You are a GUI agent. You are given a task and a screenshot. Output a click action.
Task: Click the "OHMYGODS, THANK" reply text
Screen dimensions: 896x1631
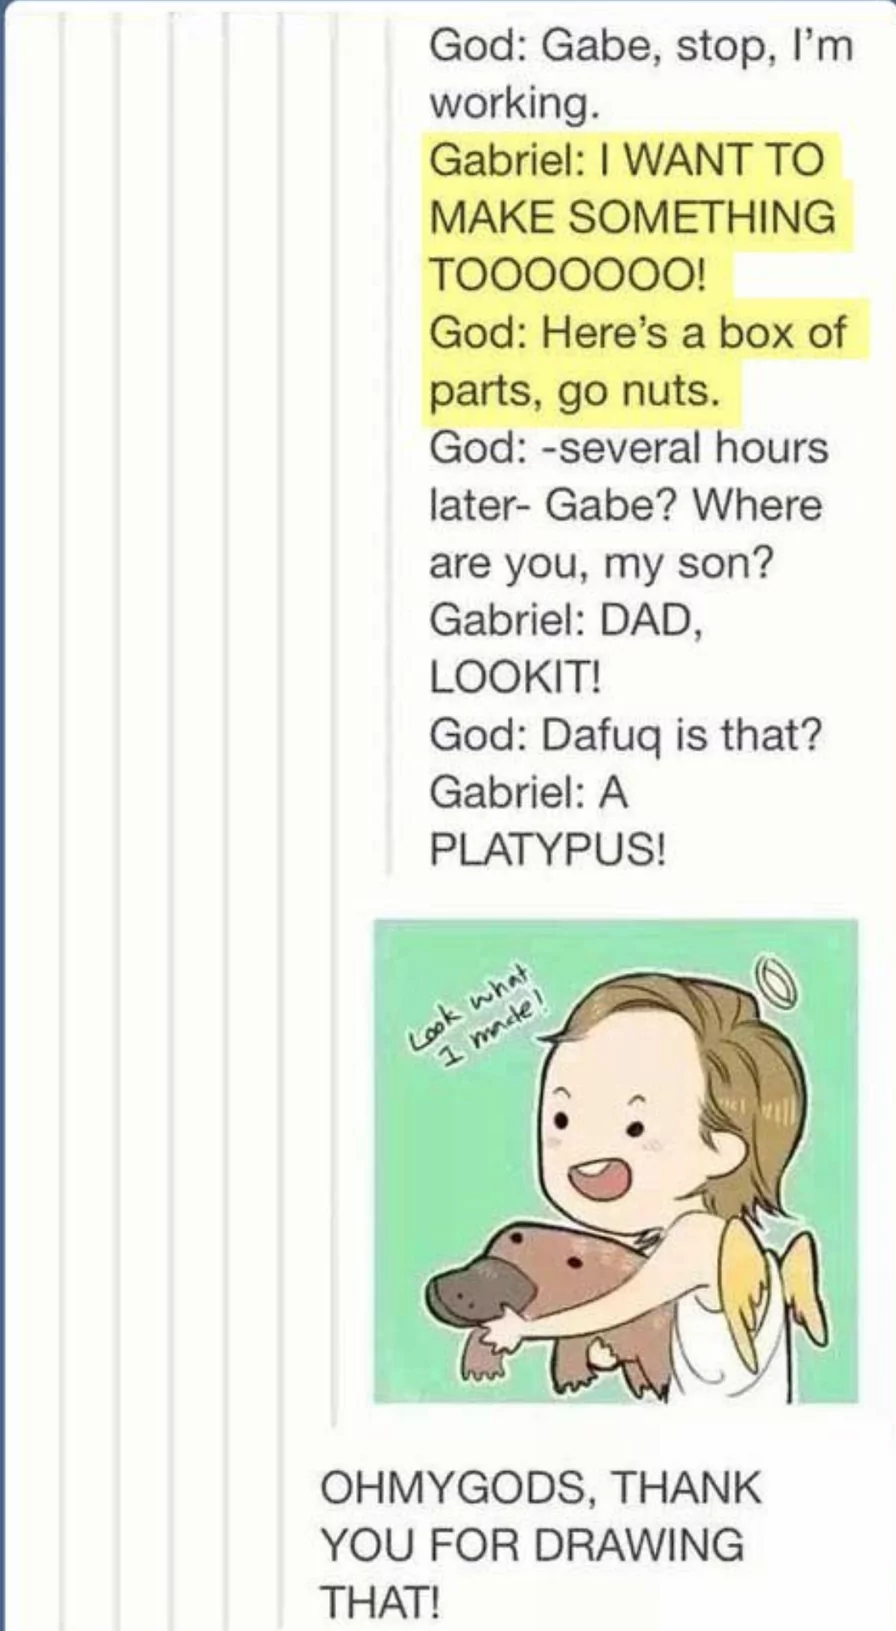coord(540,1487)
